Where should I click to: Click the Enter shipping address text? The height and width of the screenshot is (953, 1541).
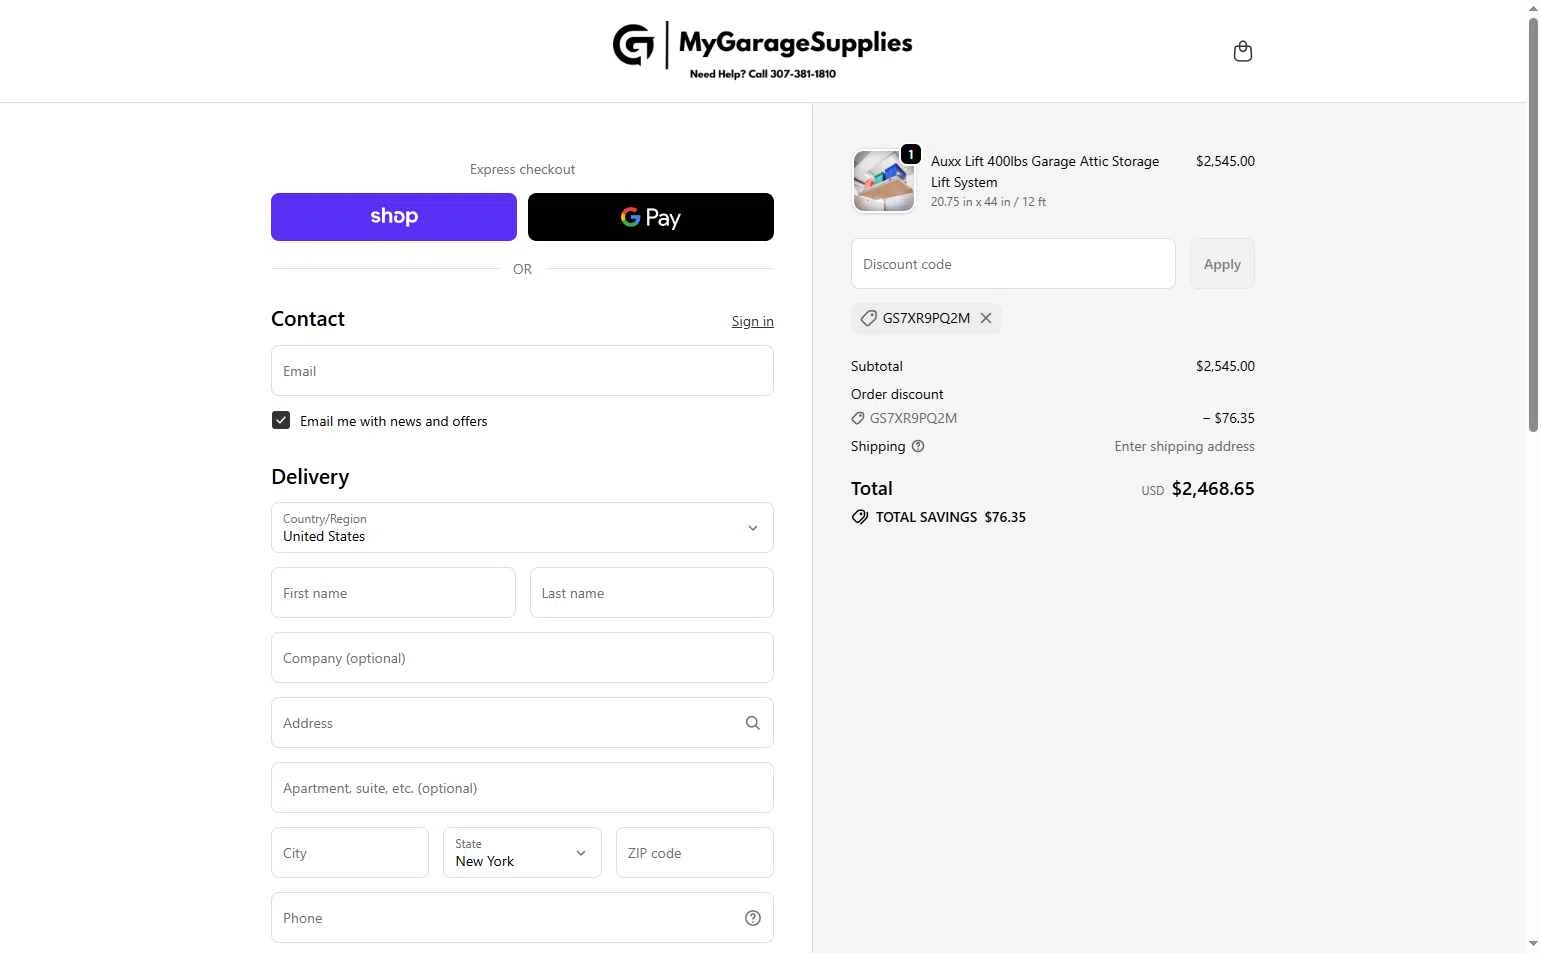1185,446
